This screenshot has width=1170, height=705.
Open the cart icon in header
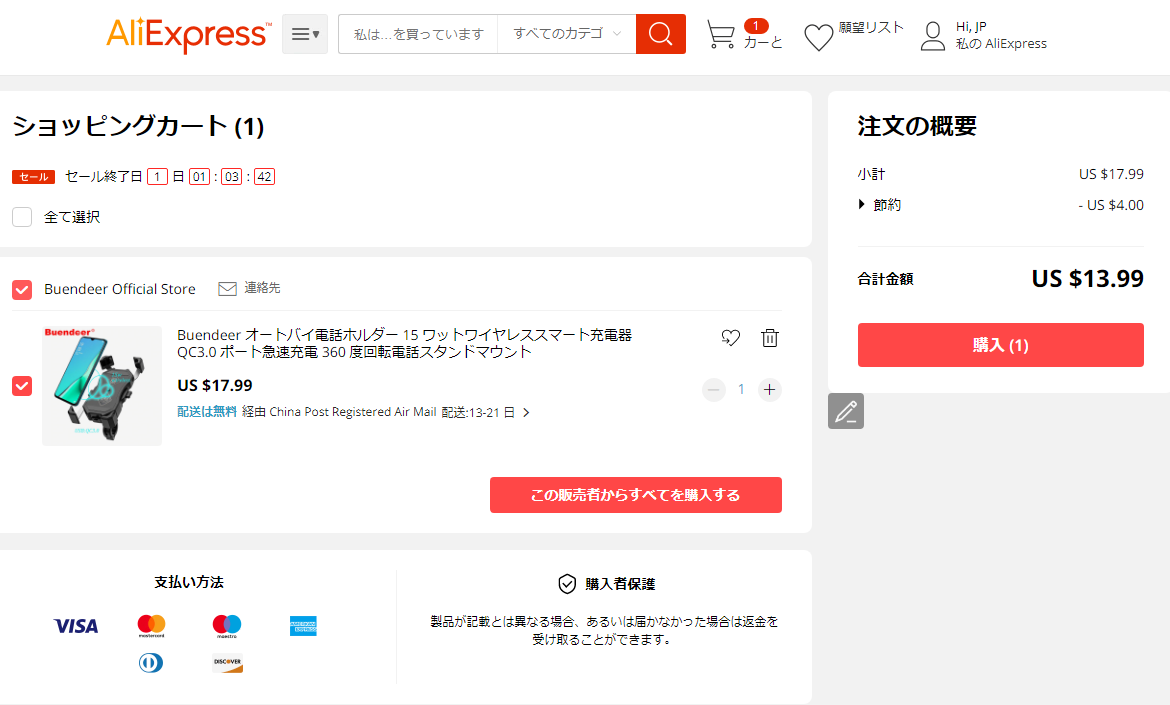pyautogui.click(x=721, y=35)
